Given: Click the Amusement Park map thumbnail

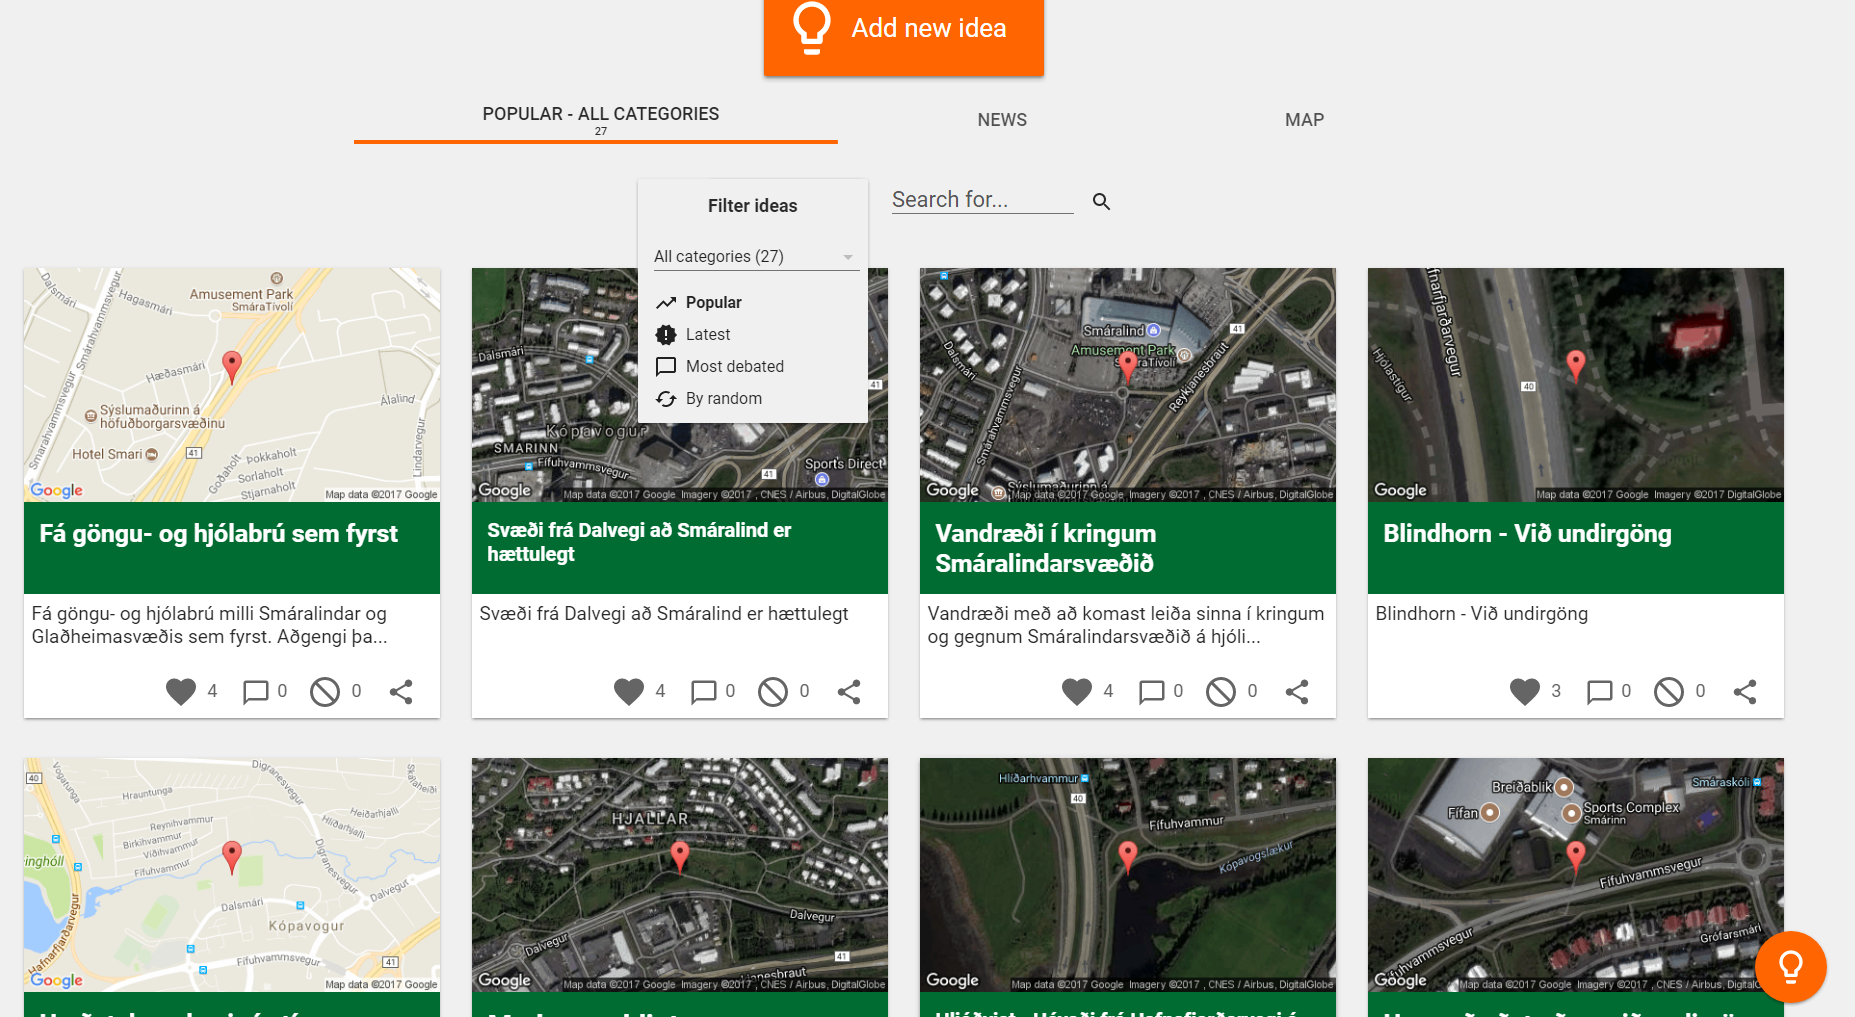Looking at the screenshot, I should (232, 384).
